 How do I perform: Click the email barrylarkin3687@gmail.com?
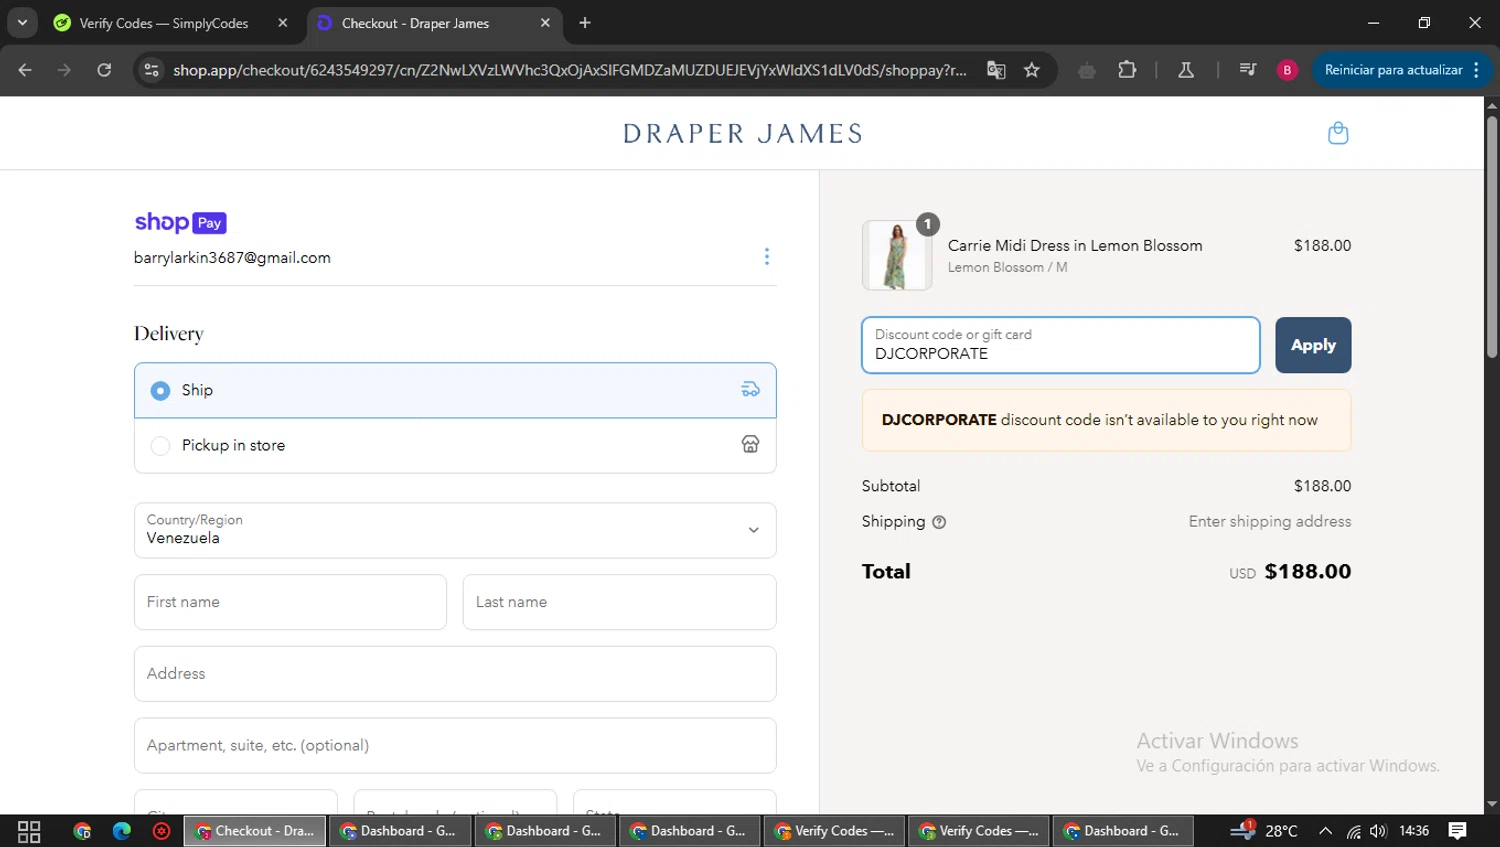coord(232,258)
